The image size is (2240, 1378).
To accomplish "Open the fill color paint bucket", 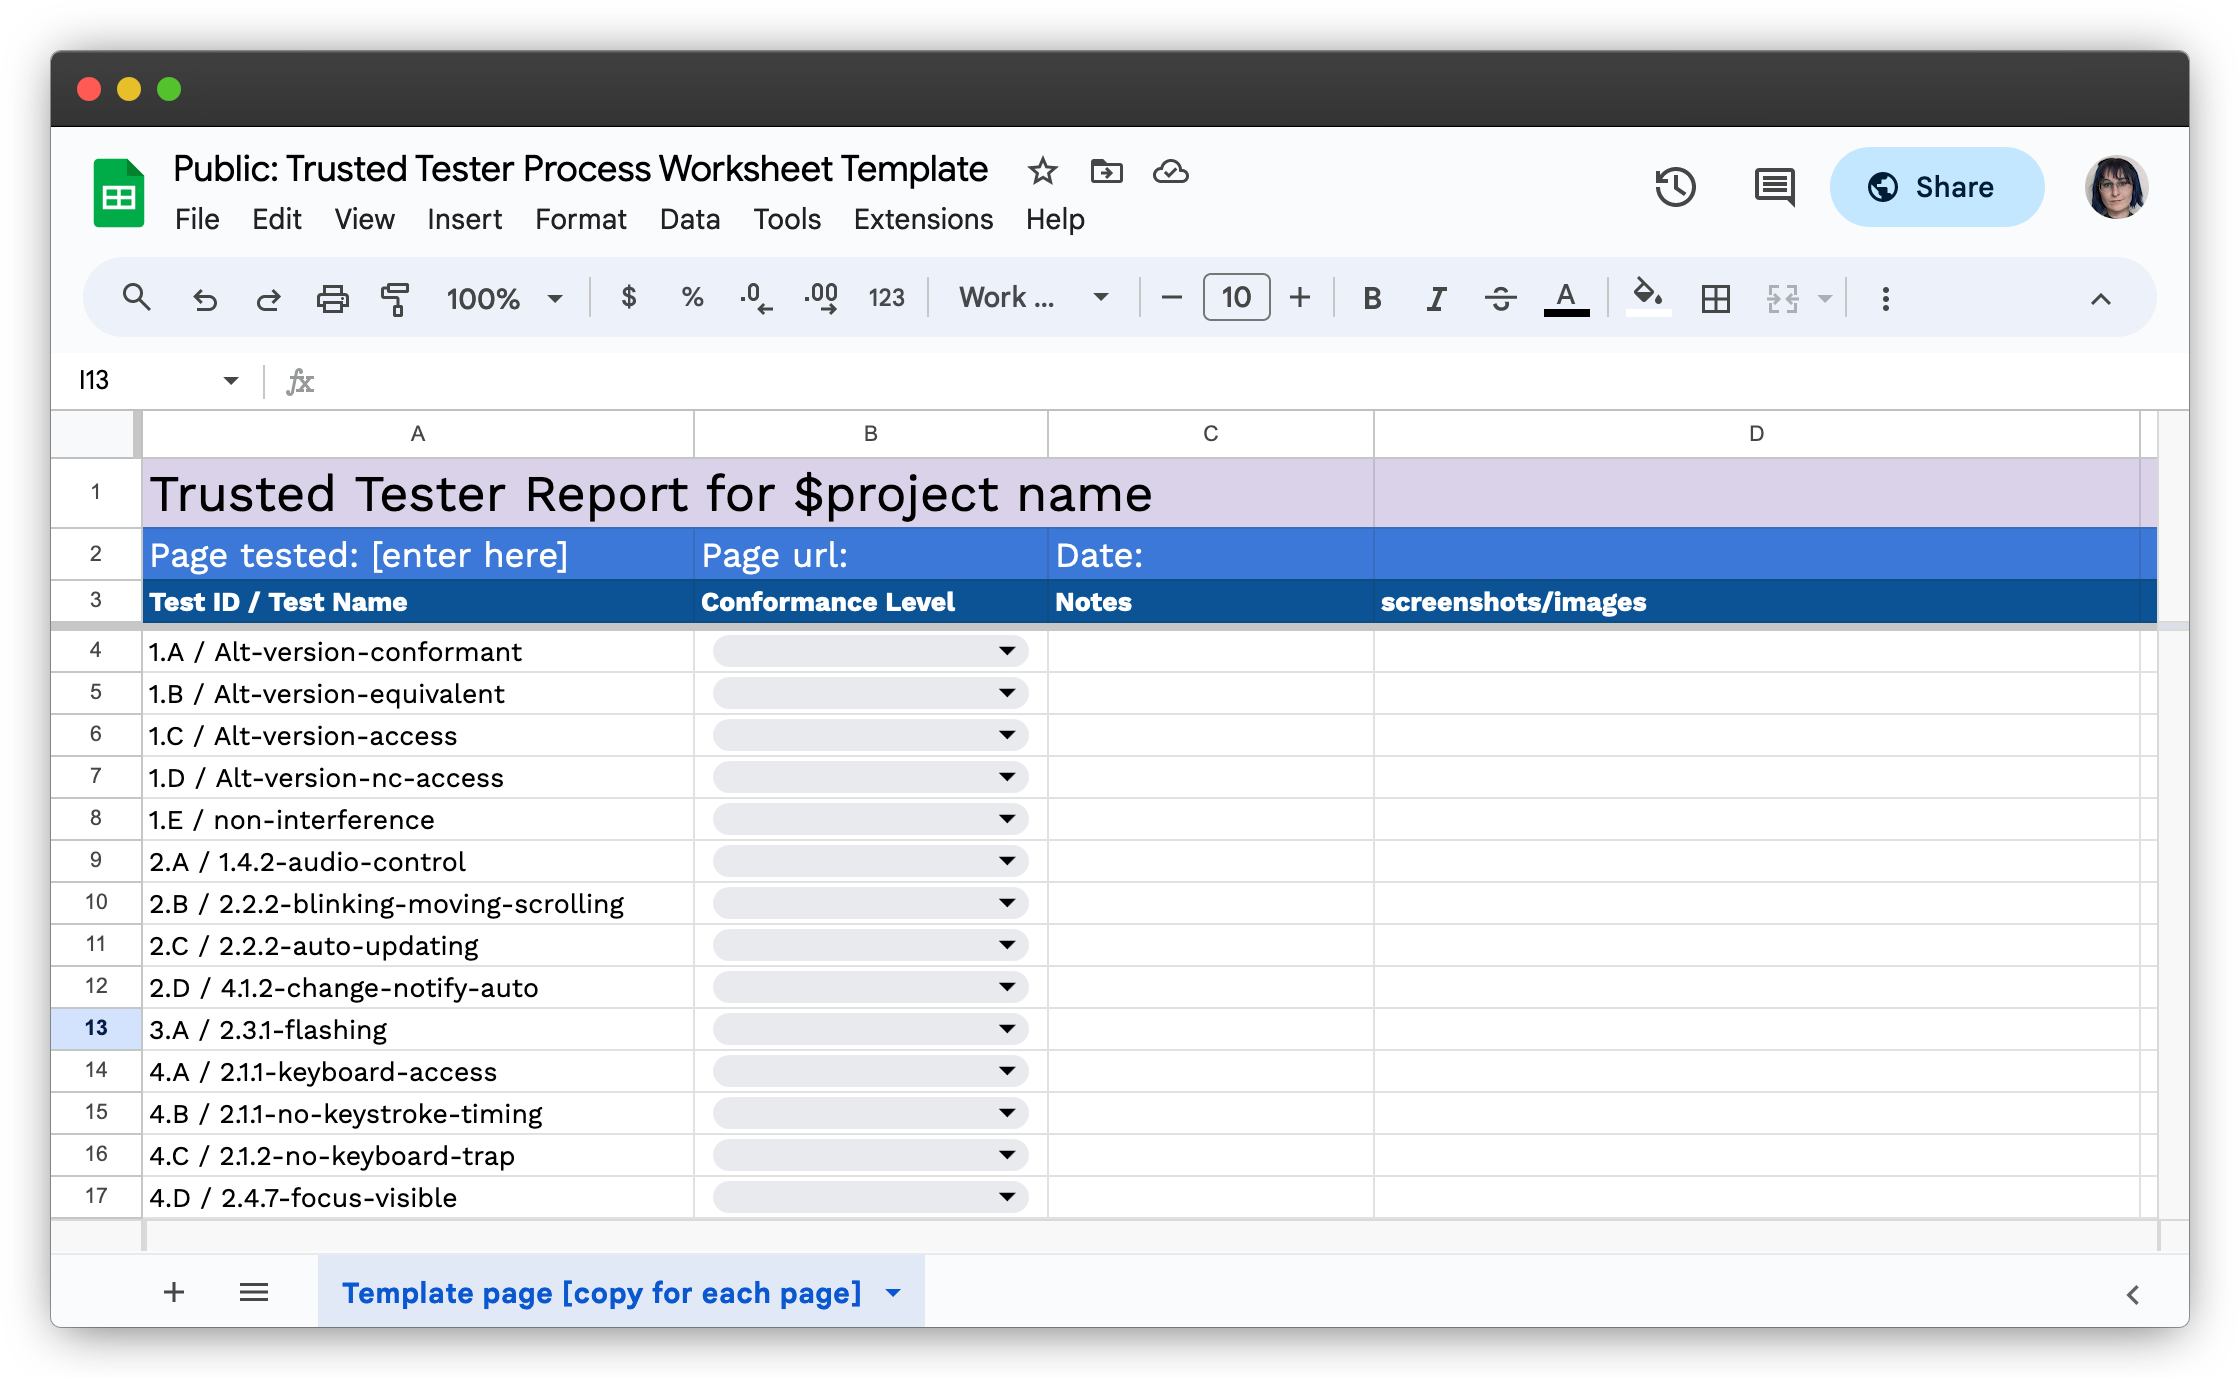I will 1647,296.
